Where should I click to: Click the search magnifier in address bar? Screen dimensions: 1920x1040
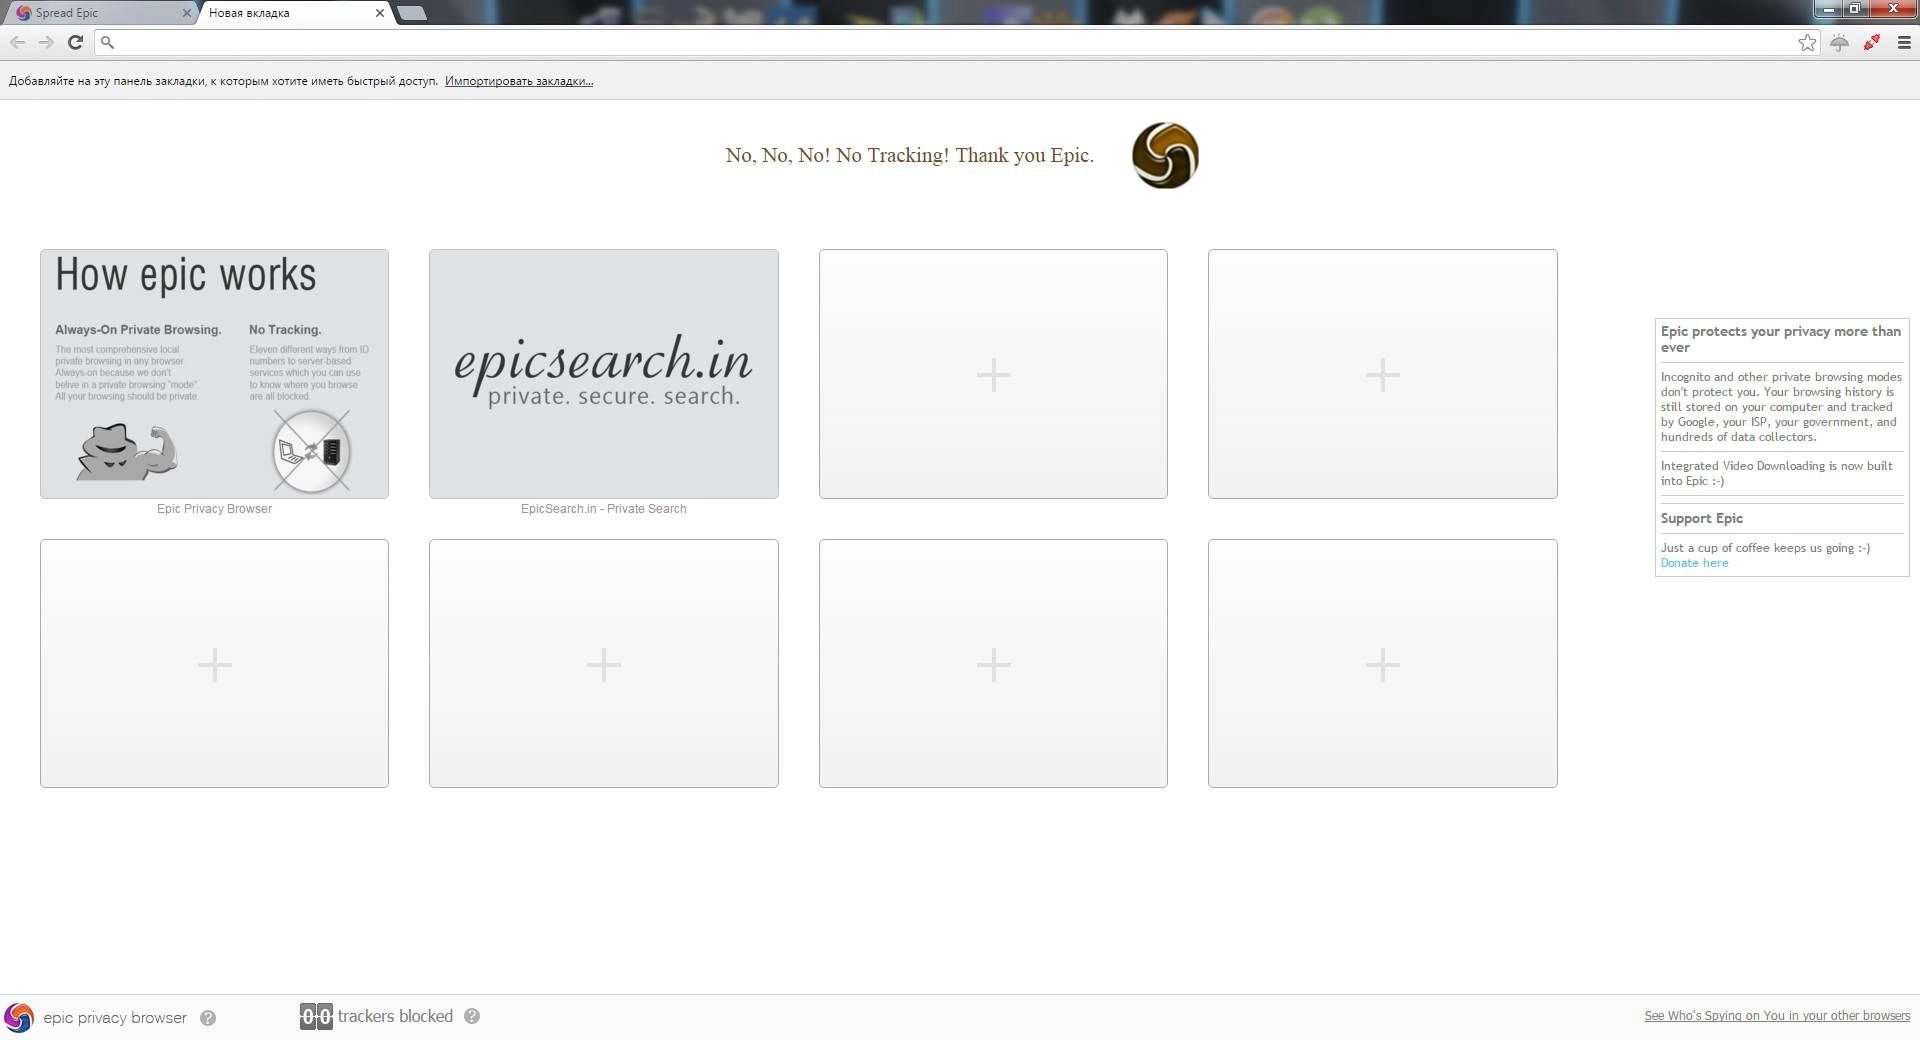[108, 42]
